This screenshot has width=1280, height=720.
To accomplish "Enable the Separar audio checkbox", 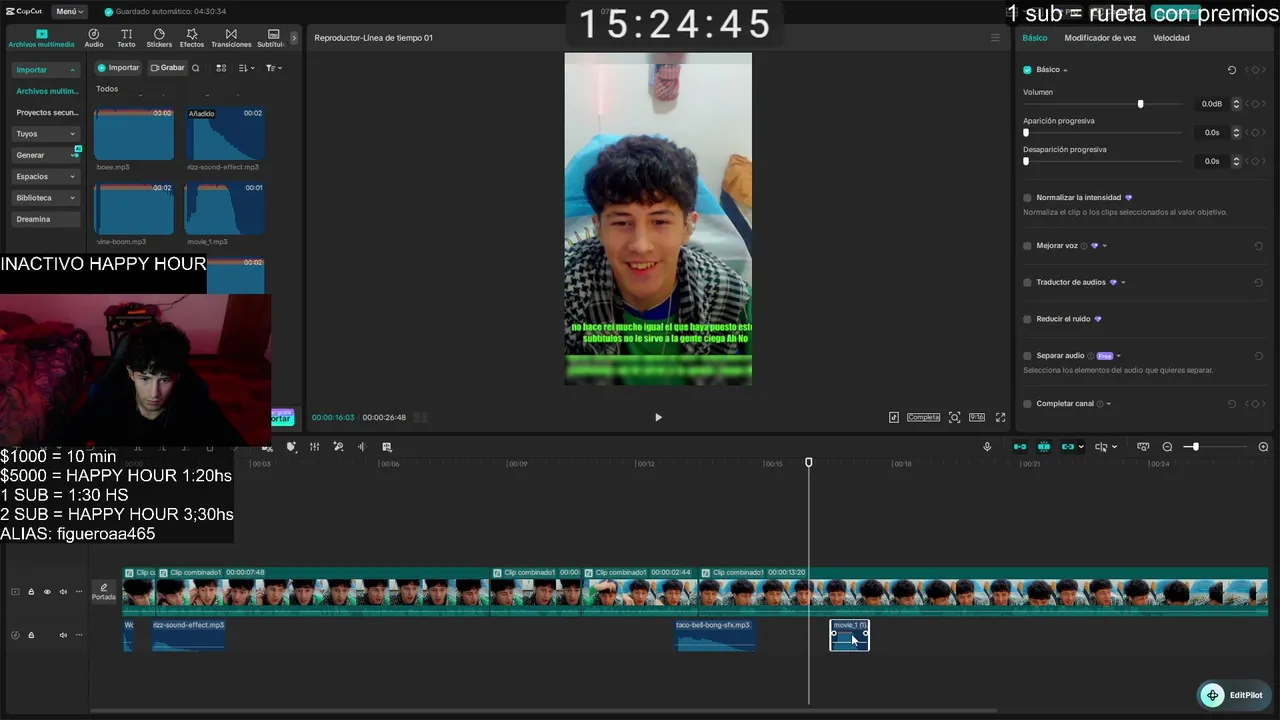I will [x=1027, y=356].
